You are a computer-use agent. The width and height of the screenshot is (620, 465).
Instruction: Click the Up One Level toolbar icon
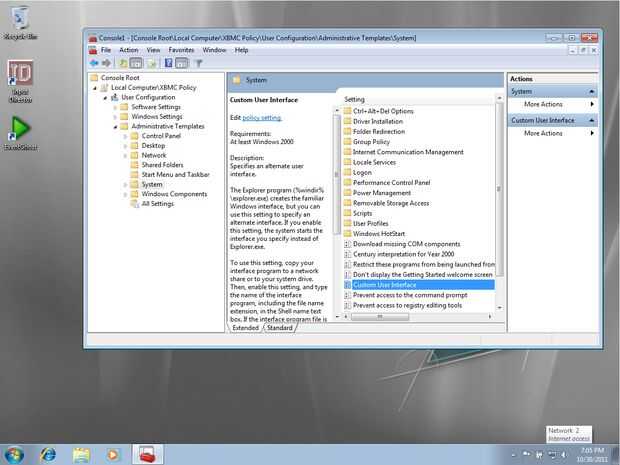click(x=123, y=63)
